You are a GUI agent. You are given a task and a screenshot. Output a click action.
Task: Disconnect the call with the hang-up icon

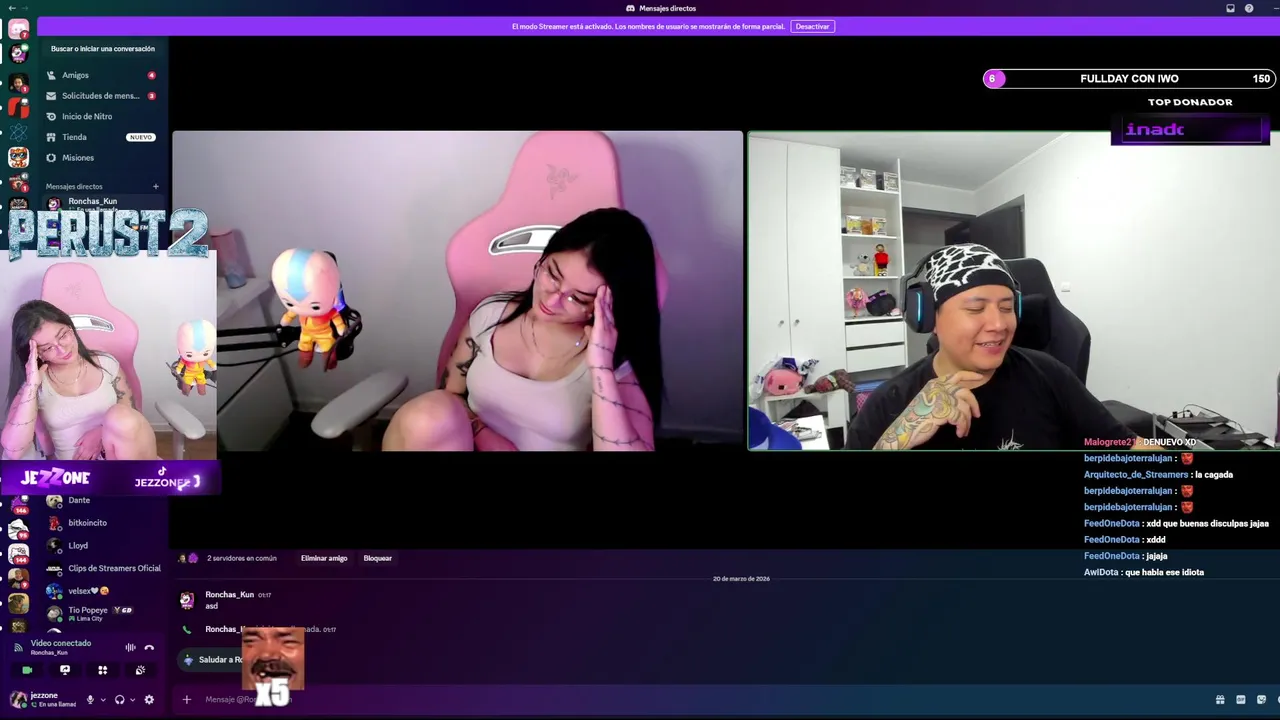(149, 647)
